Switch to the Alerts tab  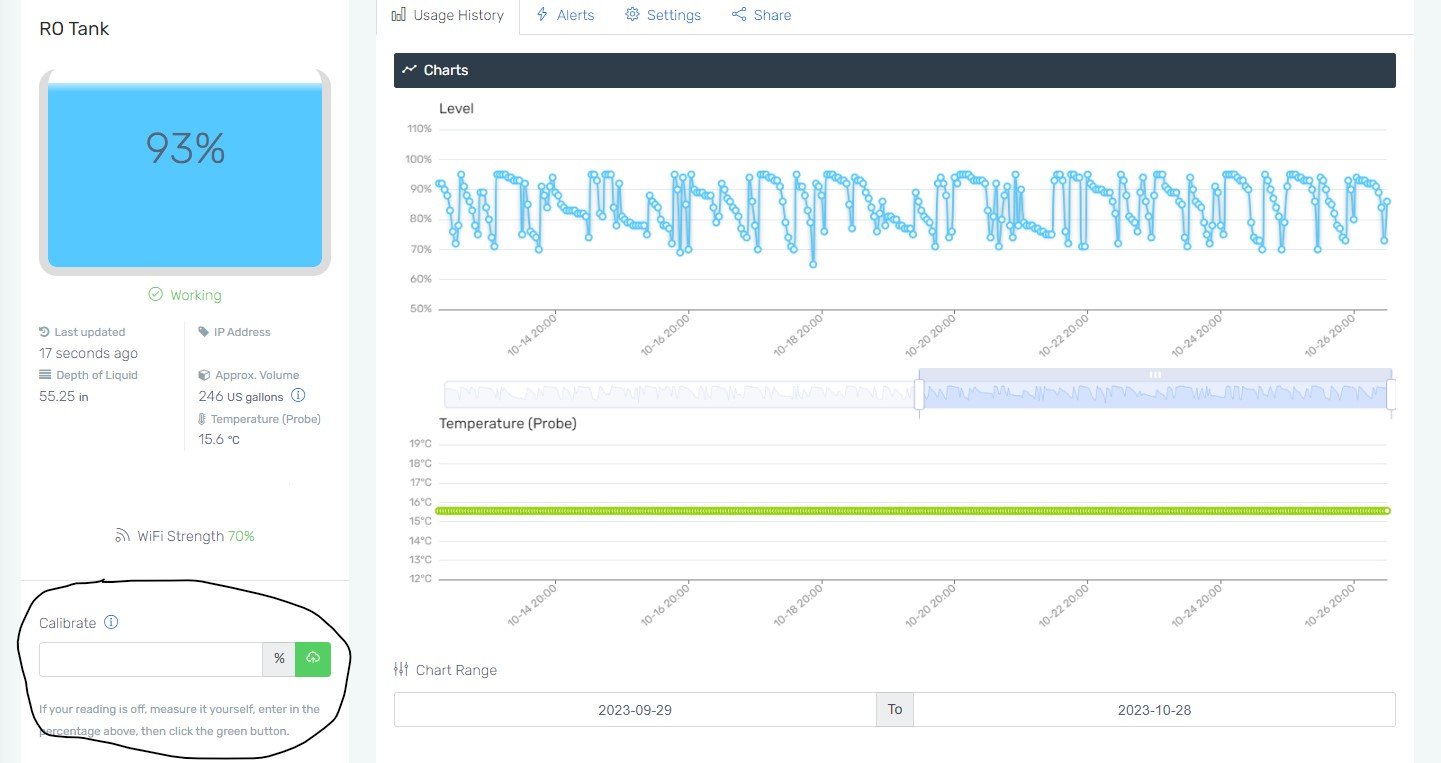point(565,15)
